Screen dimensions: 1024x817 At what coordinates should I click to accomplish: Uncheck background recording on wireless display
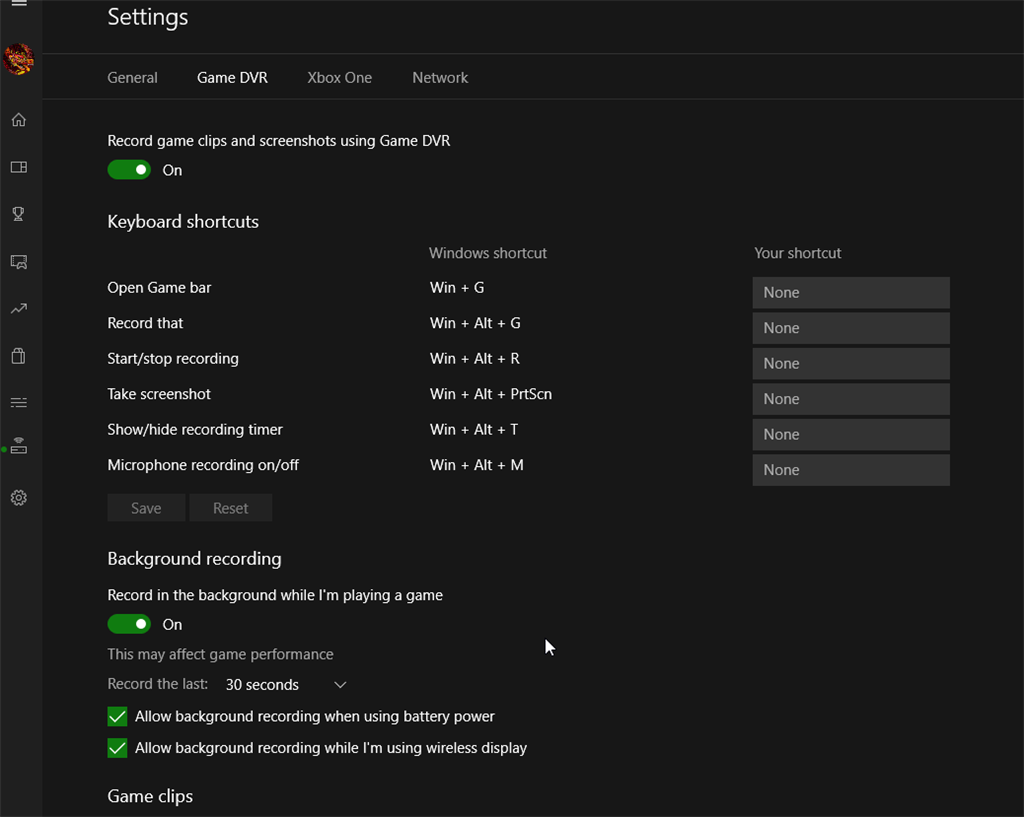tap(118, 748)
